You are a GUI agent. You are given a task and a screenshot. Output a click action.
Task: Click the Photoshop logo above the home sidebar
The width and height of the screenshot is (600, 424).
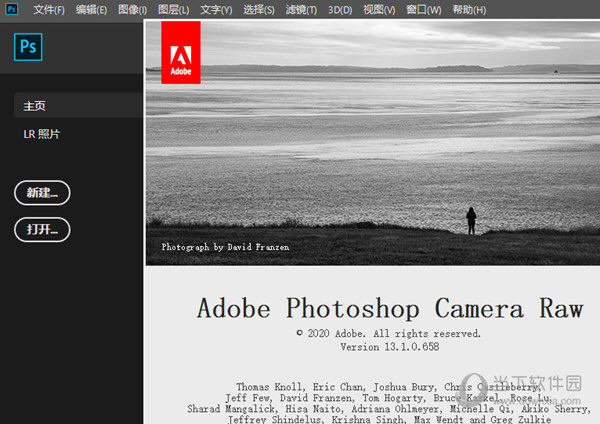click(27, 46)
